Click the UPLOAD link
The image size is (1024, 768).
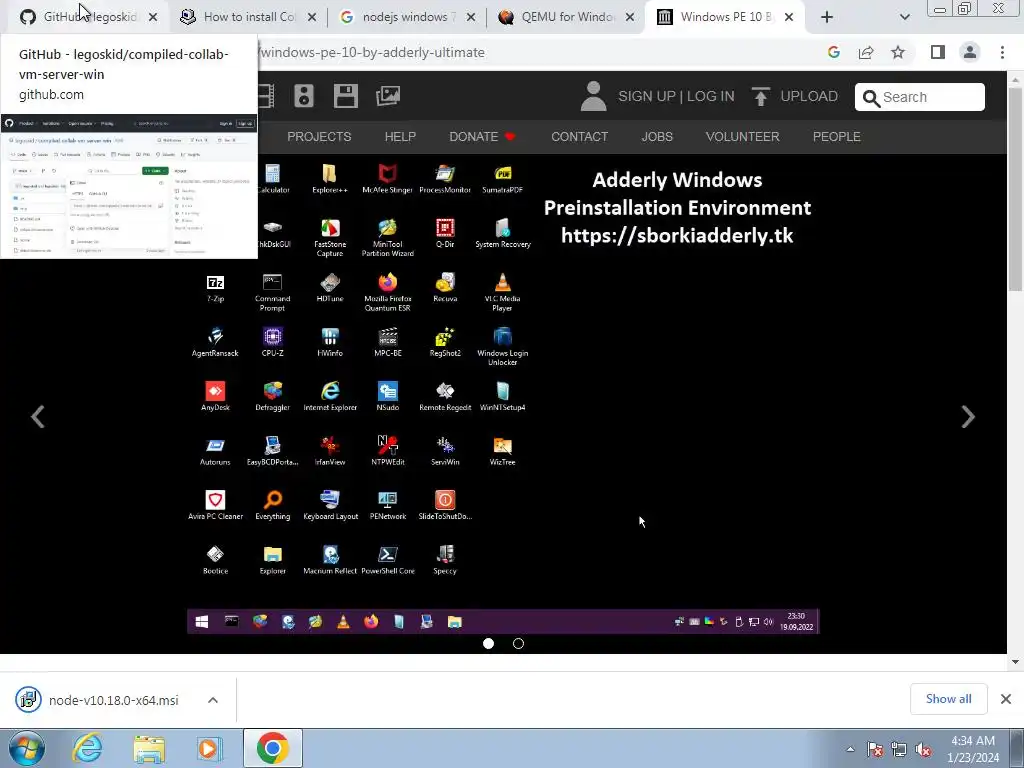pos(809,96)
